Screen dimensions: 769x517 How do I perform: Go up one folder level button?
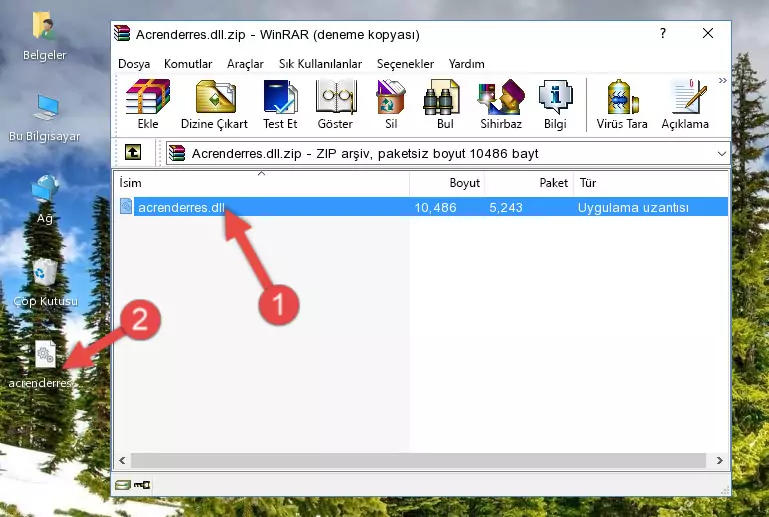(133, 153)
